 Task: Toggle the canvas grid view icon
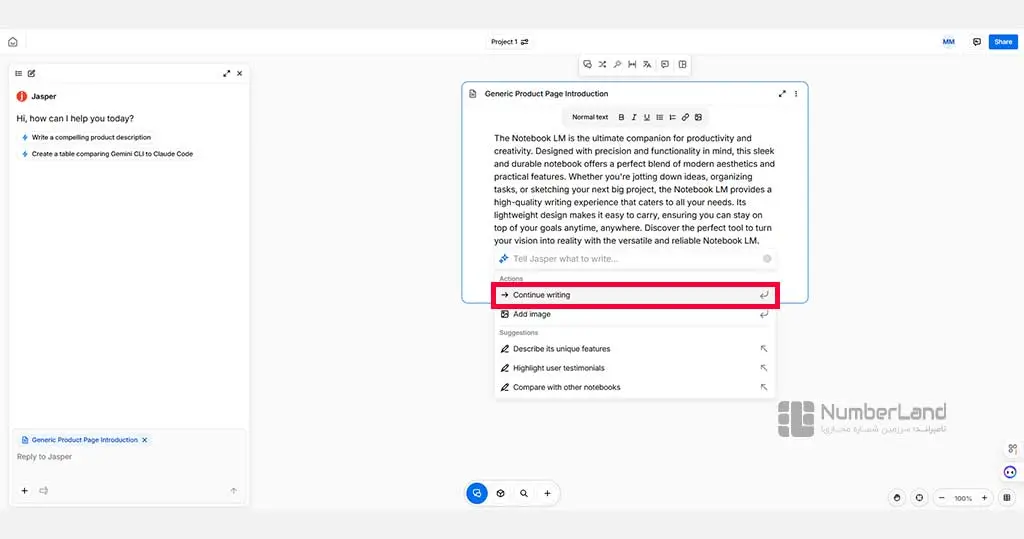pos(1007,498)
